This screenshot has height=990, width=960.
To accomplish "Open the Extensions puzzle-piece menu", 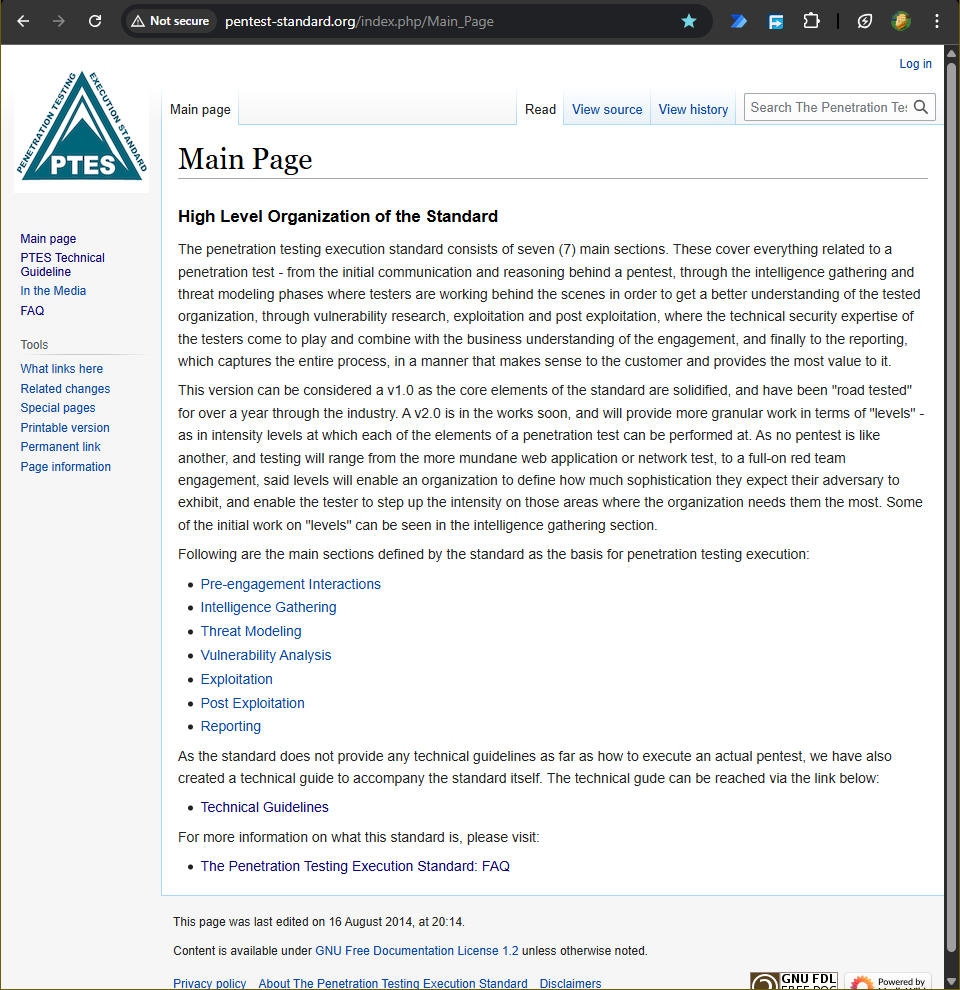I will [811, 21].
